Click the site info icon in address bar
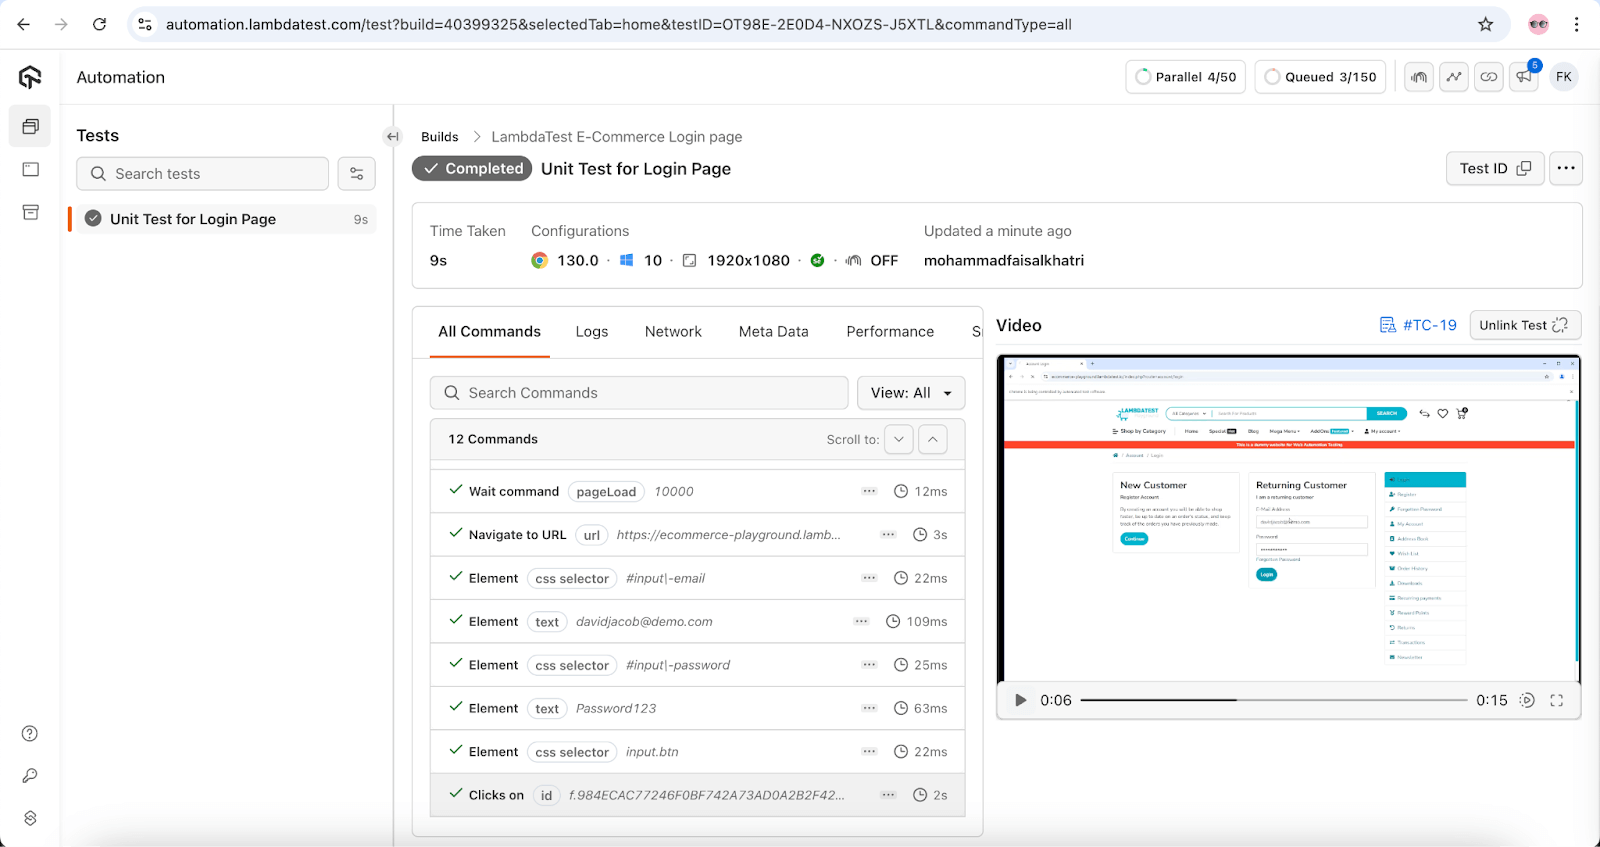Screen dimensions: 1600x847 [x=145, y=24]
